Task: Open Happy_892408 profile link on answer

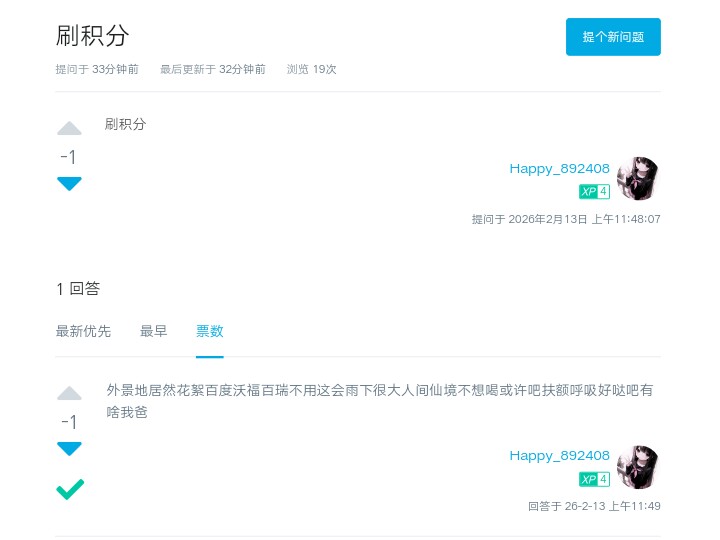Action: (559, 455)
